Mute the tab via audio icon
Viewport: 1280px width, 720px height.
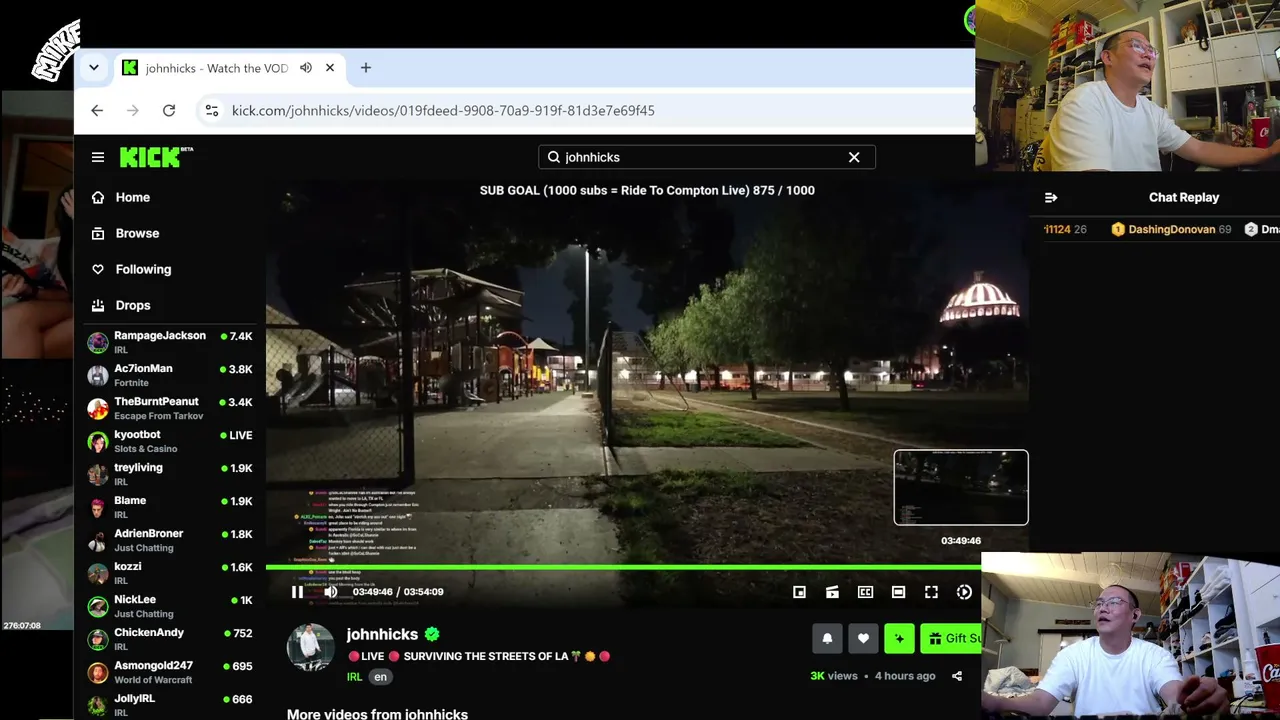coord(305,68)
